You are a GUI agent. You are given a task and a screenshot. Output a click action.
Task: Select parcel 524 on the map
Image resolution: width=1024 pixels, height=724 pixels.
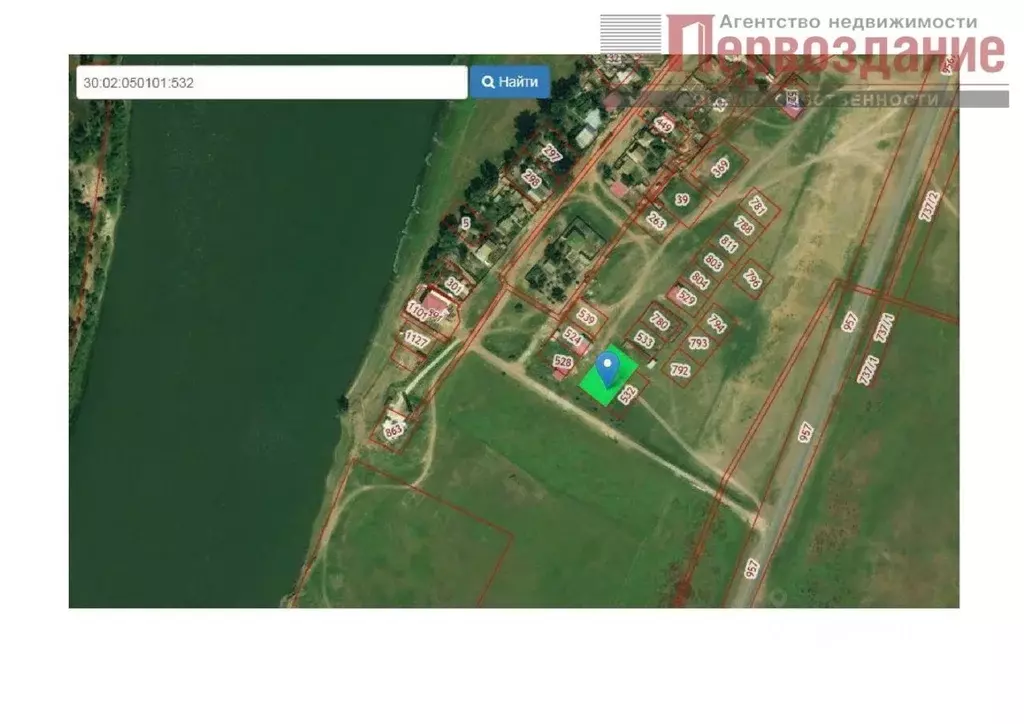click(572, 337)
